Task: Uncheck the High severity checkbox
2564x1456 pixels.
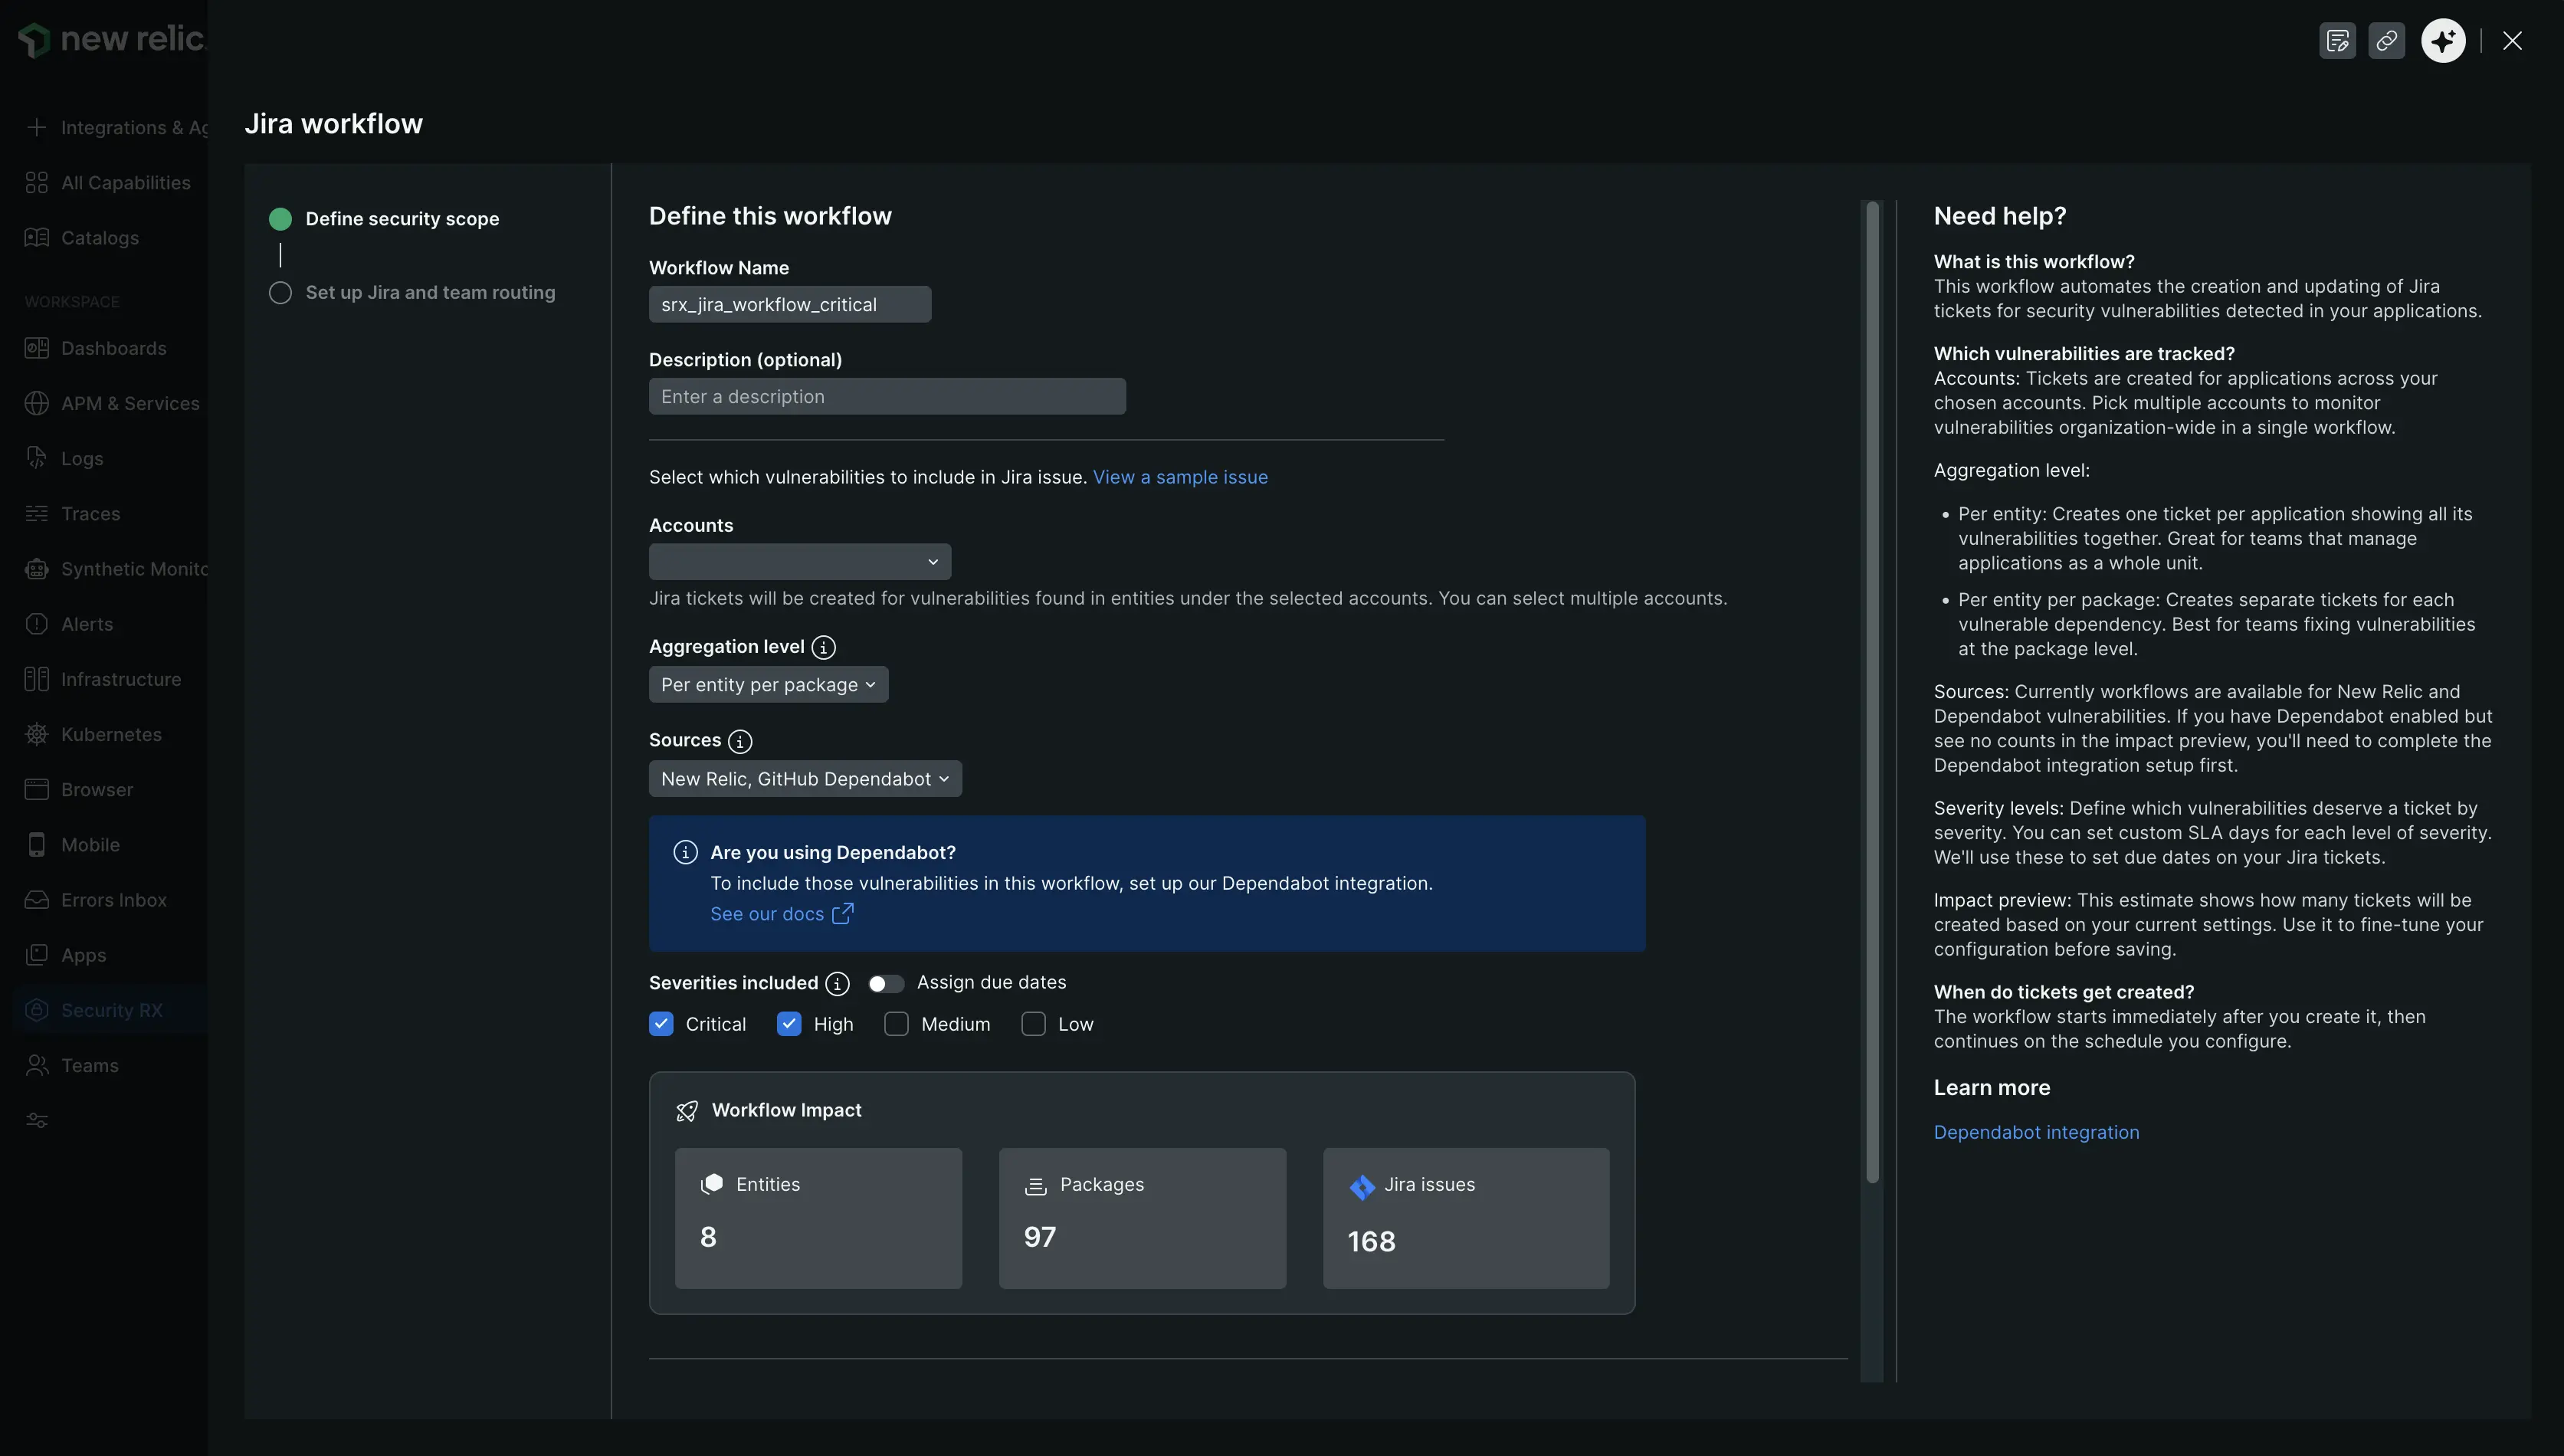Action: [x=789, y=1024]
